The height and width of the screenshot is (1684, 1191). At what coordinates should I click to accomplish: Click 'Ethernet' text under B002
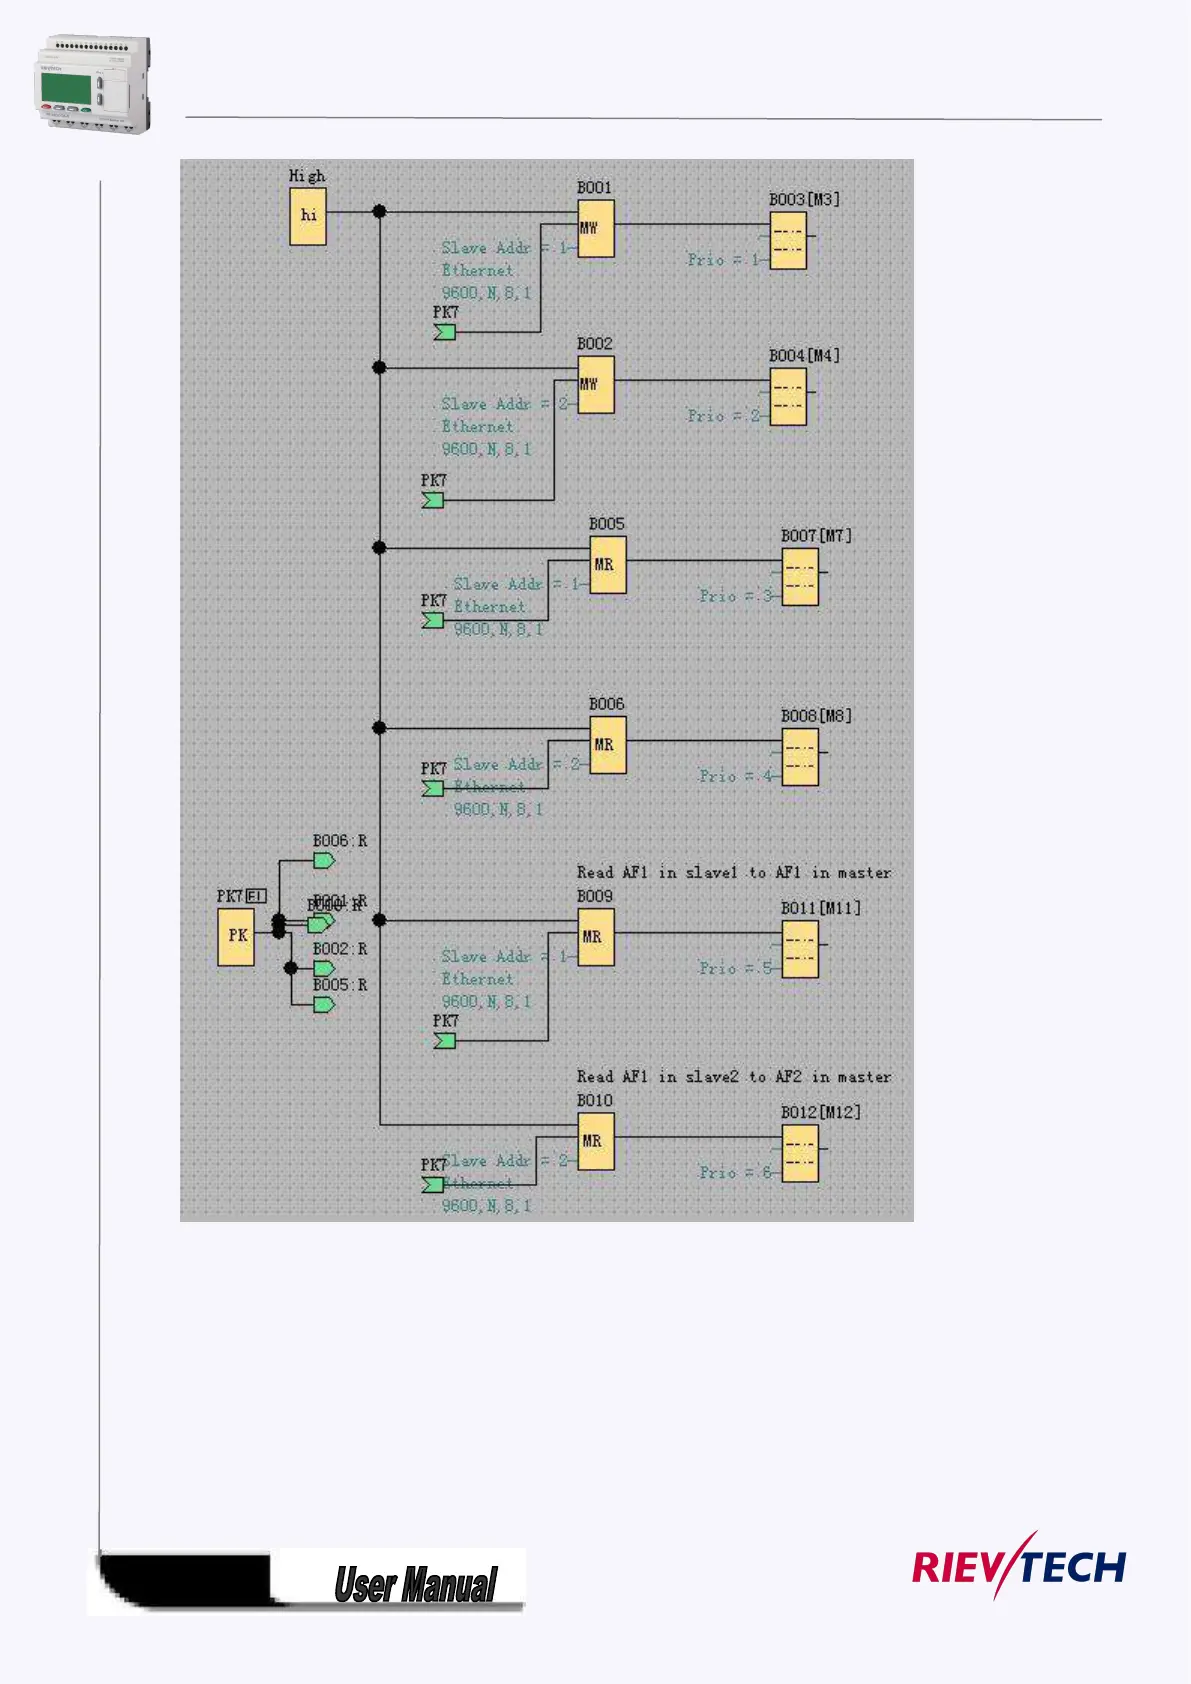[478, 427]
